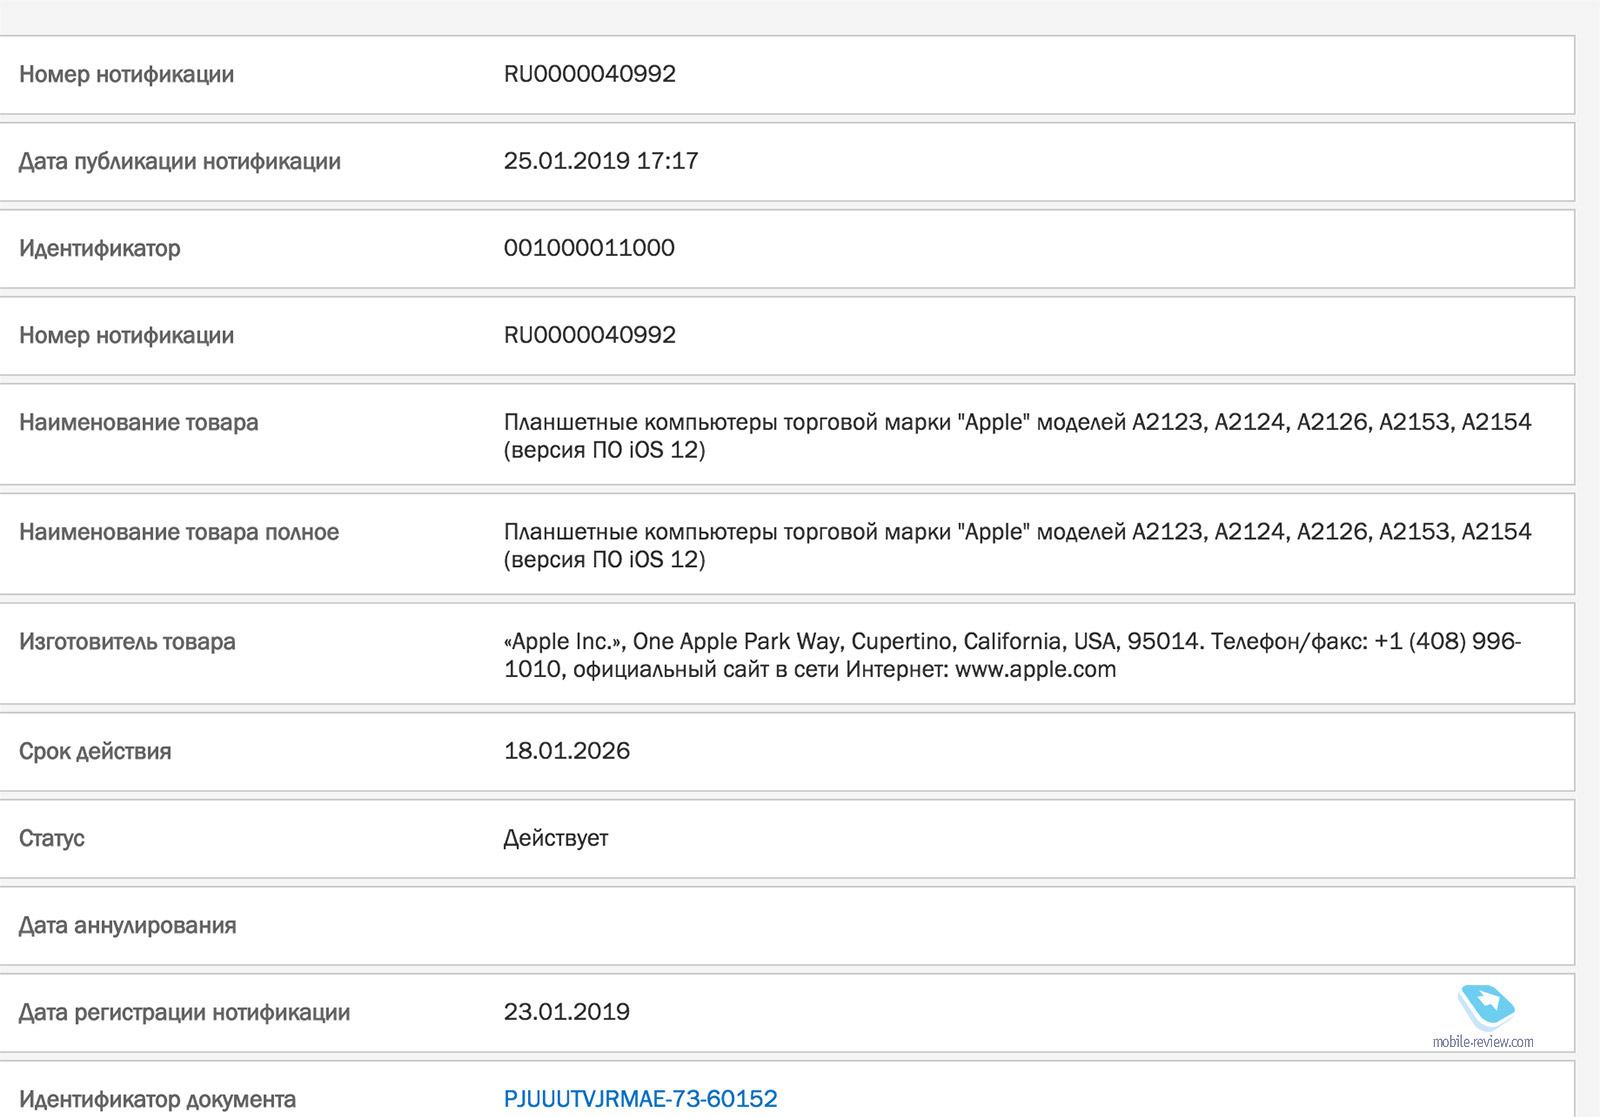
Task: Select the first notification number value RU0000040992
Action: (590, 74)
